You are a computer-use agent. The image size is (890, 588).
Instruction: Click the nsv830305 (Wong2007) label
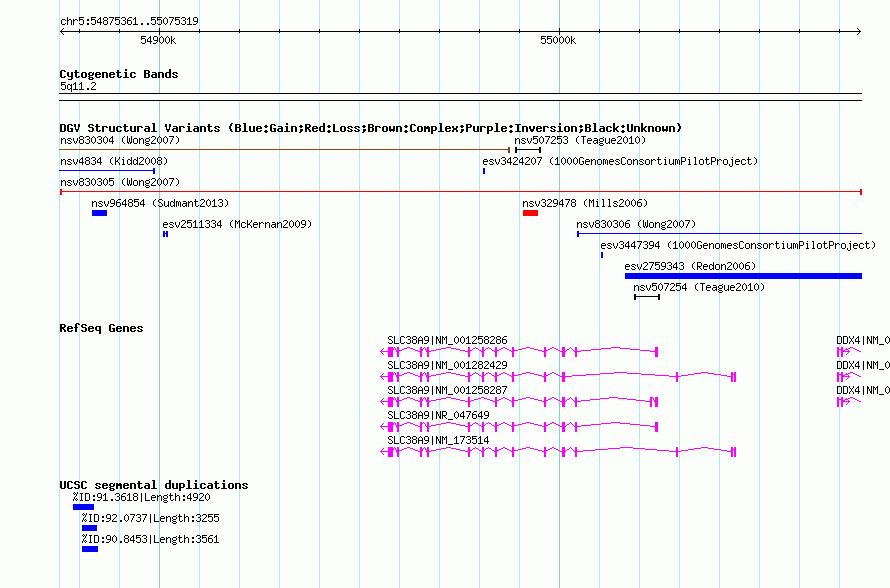click(120, 182)
